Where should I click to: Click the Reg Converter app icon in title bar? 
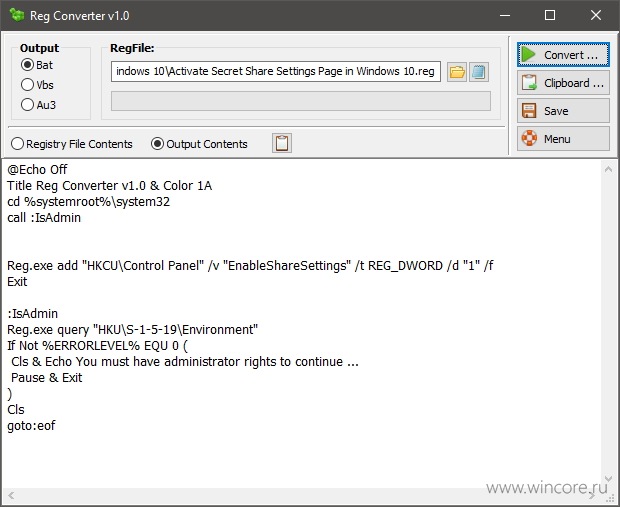17,15
